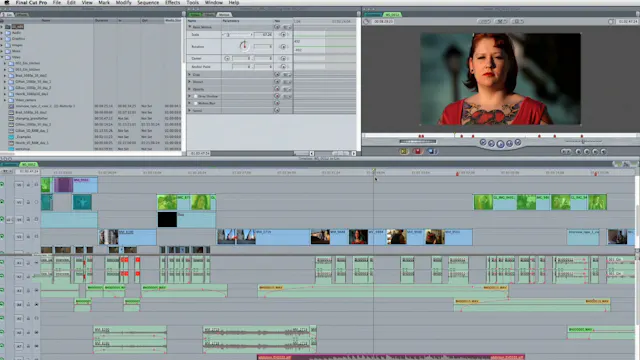Lock the A3 audio track
The height and width of the screenshot is (360, 640).
pyautogui.click(x=28, y=290)
